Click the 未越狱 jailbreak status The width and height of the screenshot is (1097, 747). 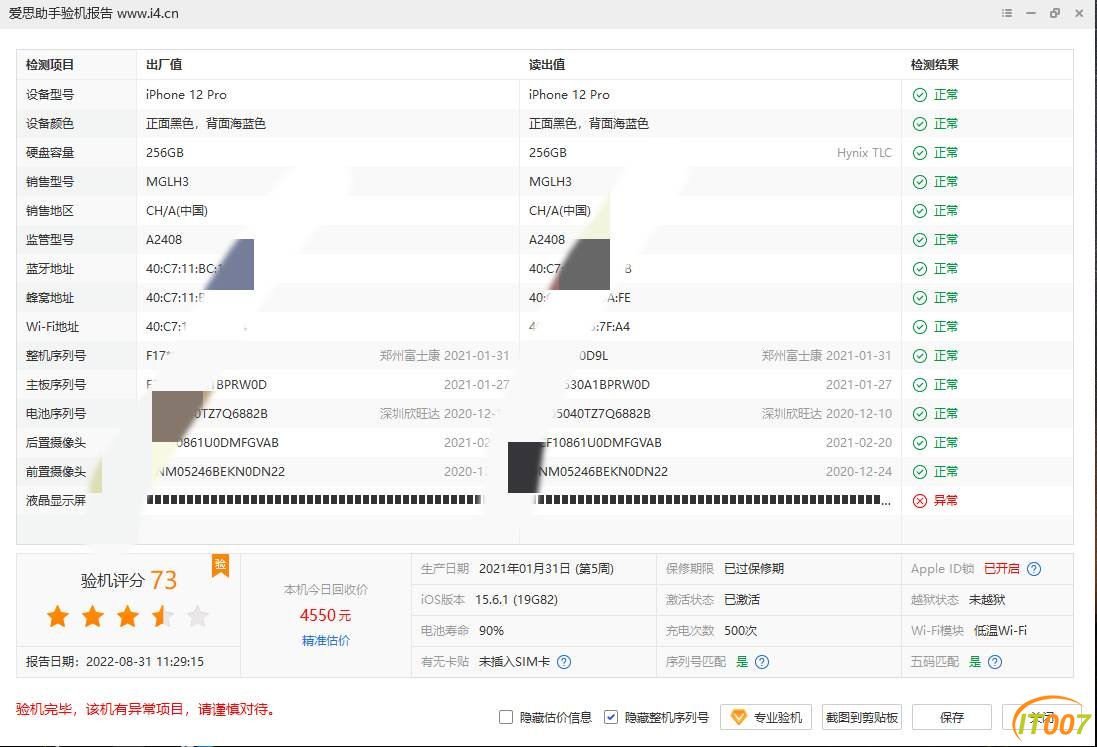pos(986,600)
